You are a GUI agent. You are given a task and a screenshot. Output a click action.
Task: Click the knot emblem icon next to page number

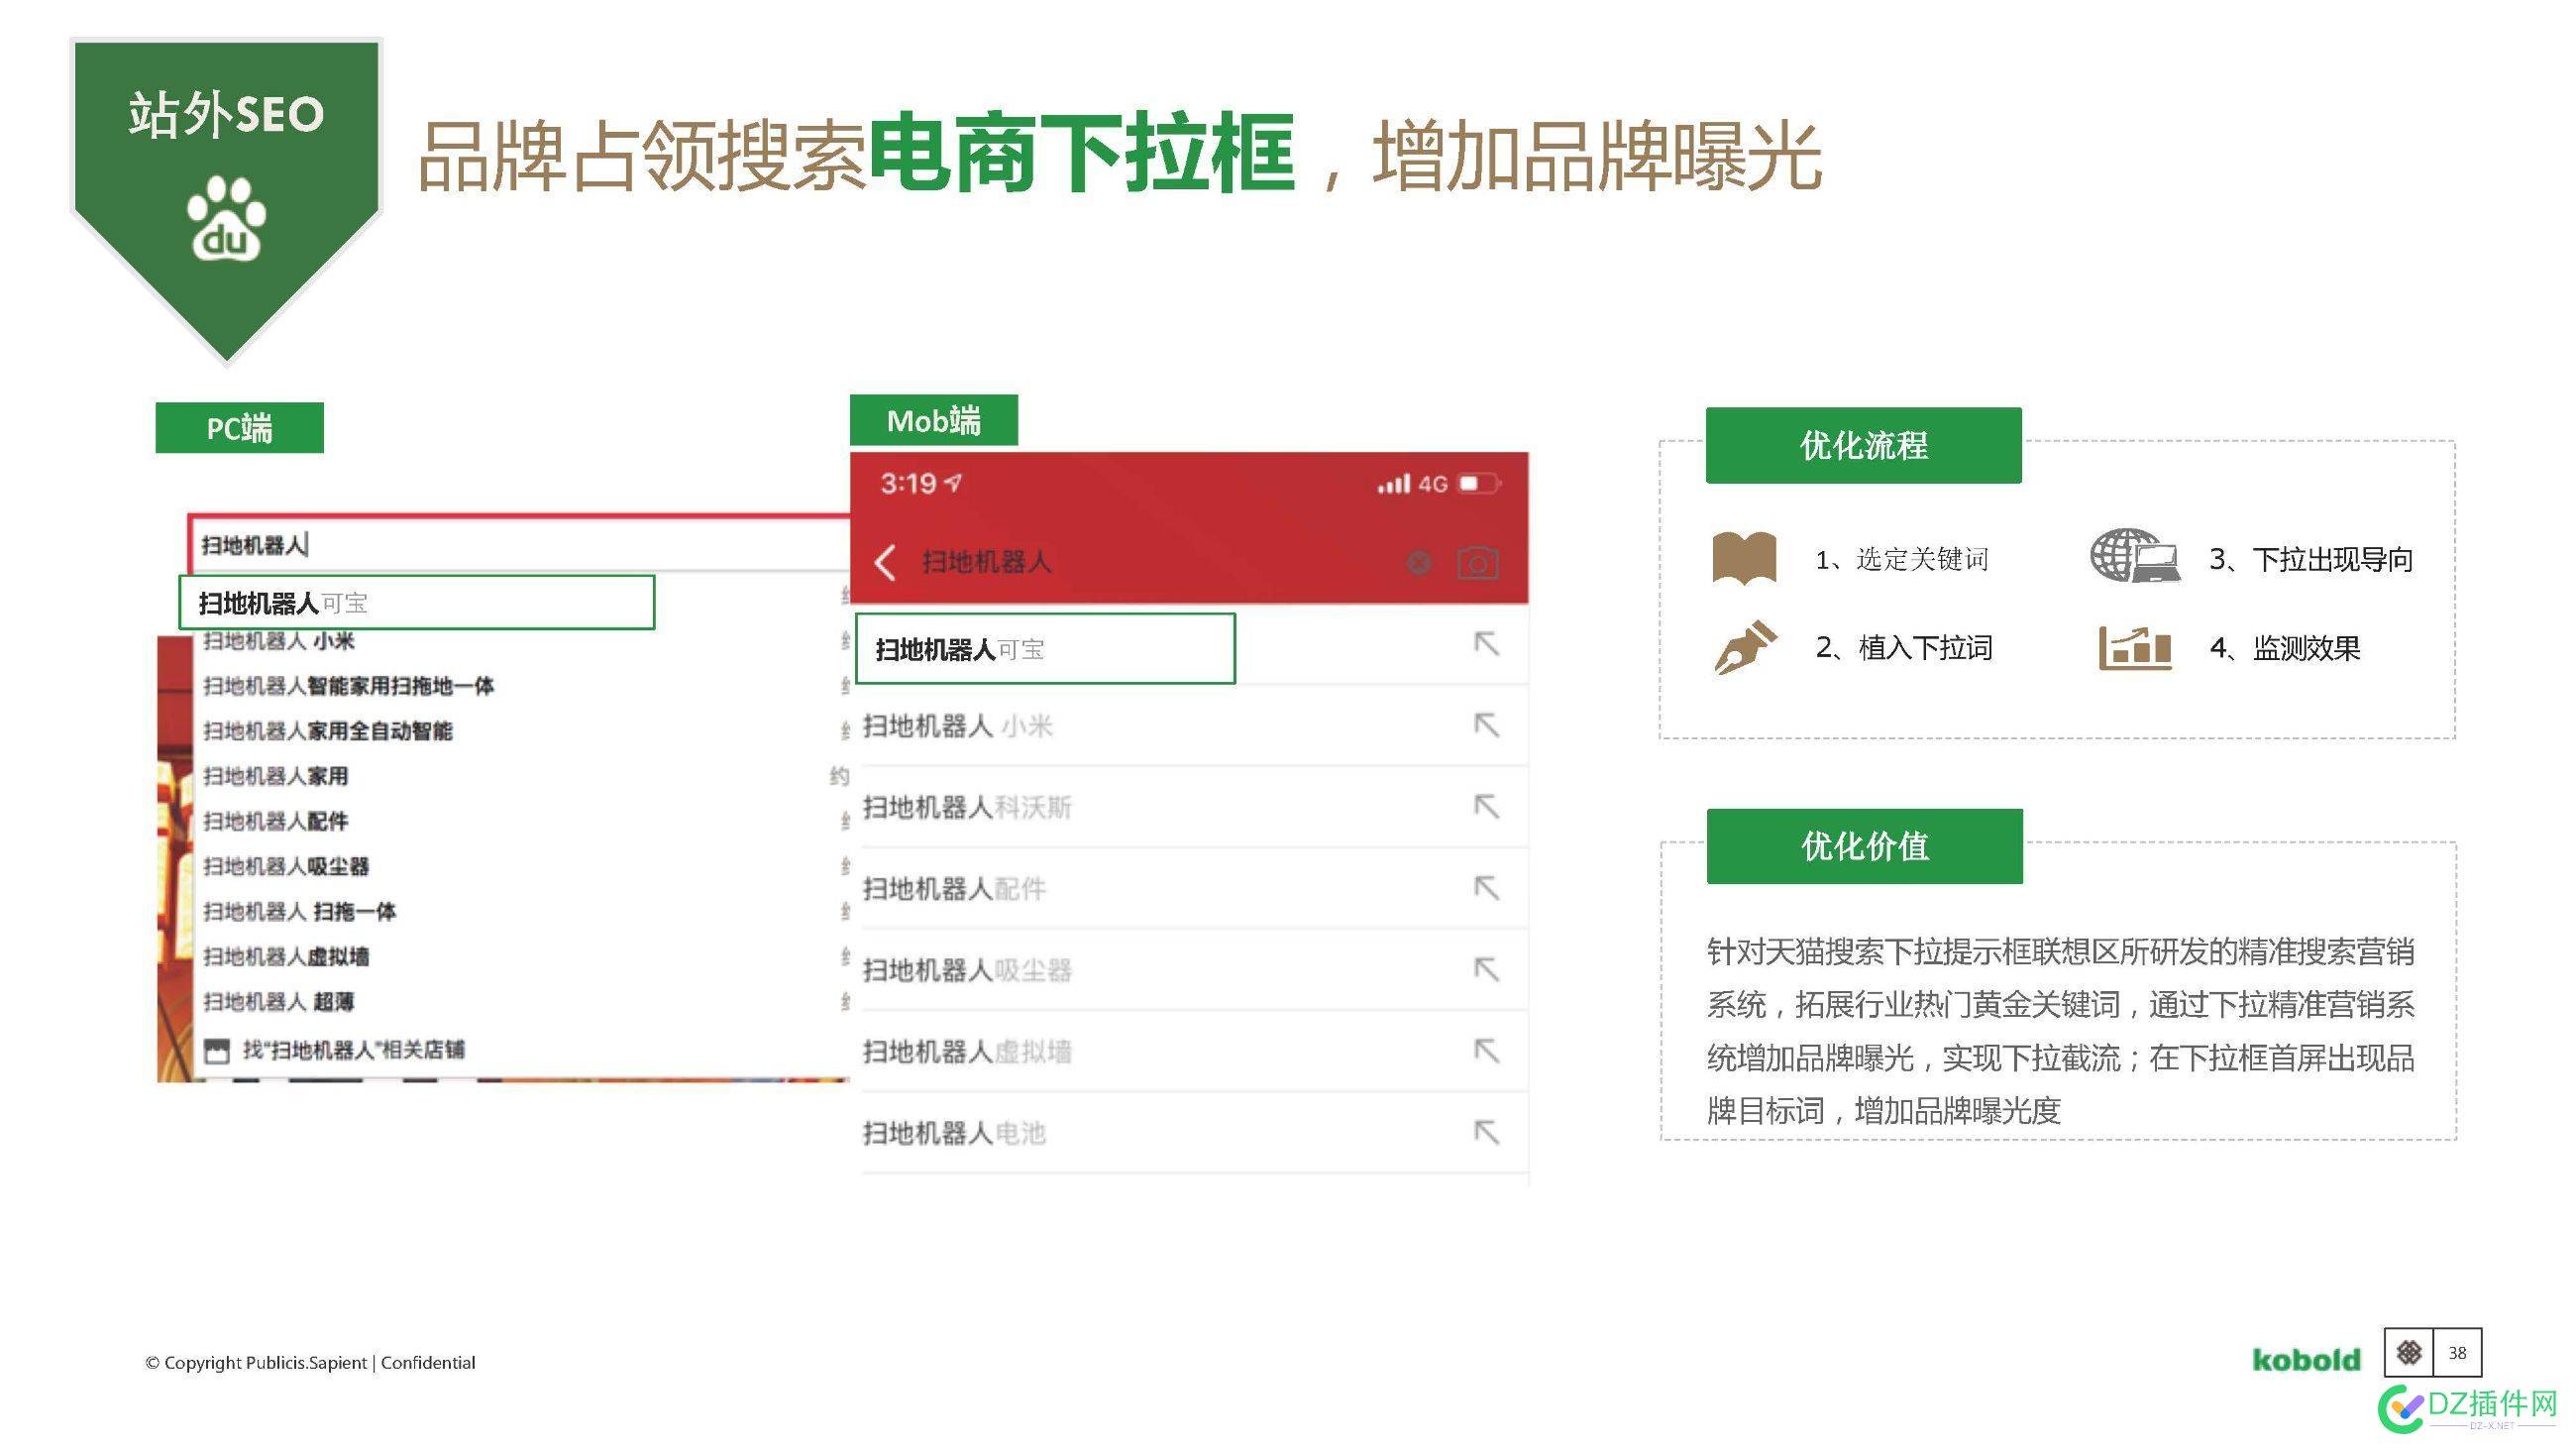[2409, 1353]
